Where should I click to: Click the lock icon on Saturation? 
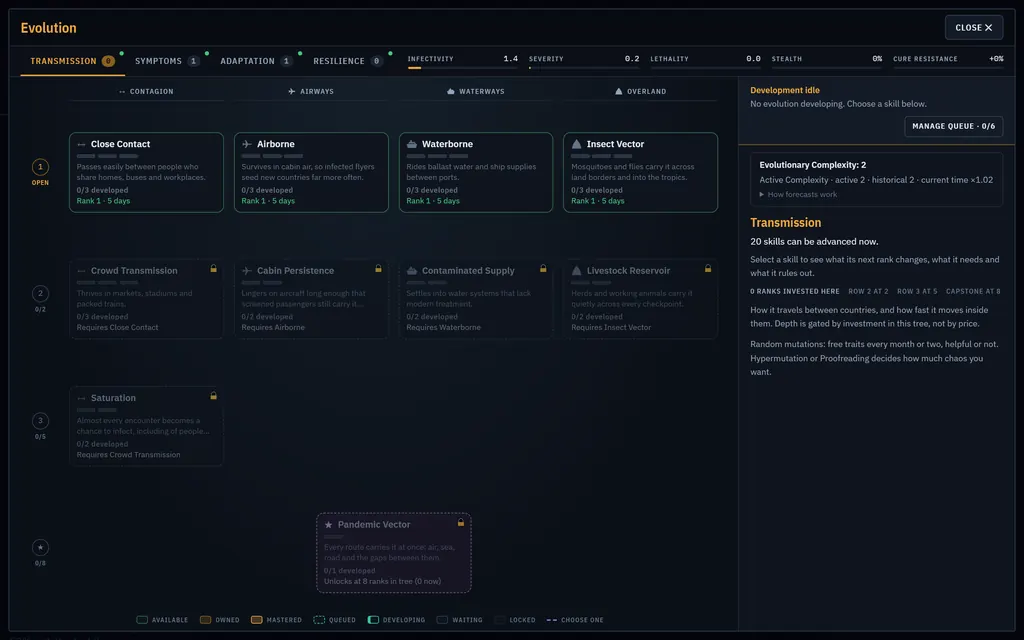(214, 396)
